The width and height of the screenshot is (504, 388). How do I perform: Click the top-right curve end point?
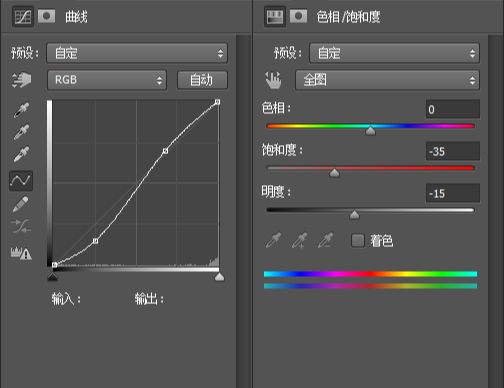click(217, 102)
